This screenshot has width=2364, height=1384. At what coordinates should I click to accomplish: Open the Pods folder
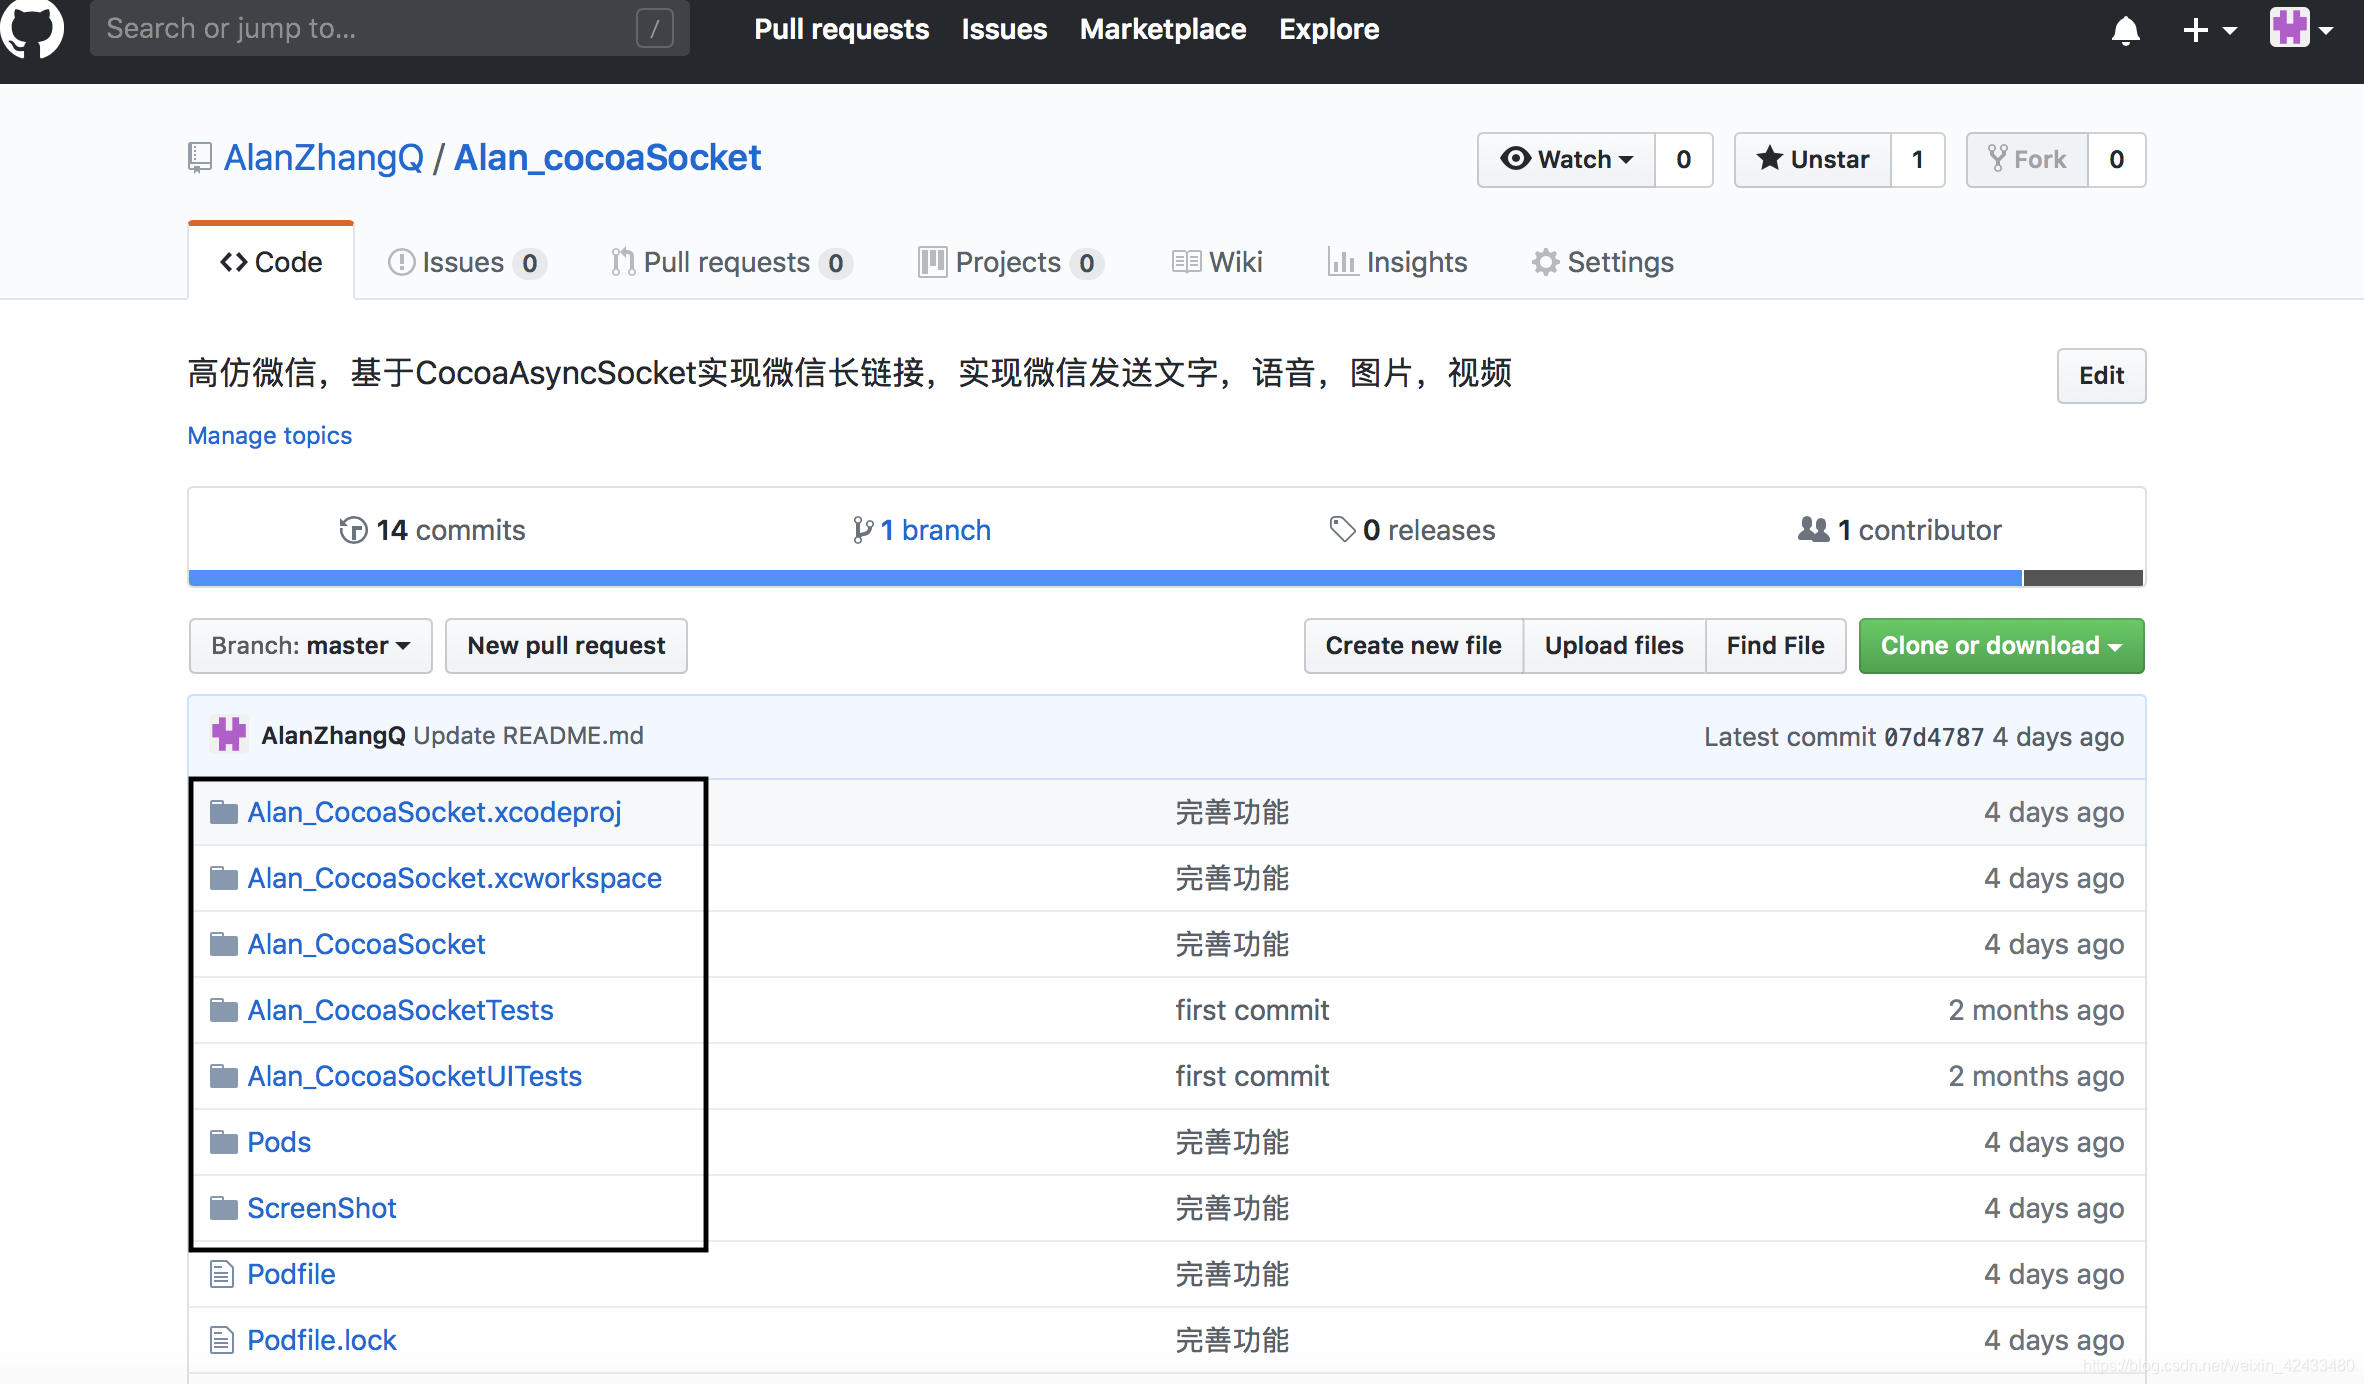tap(279, 1142)
